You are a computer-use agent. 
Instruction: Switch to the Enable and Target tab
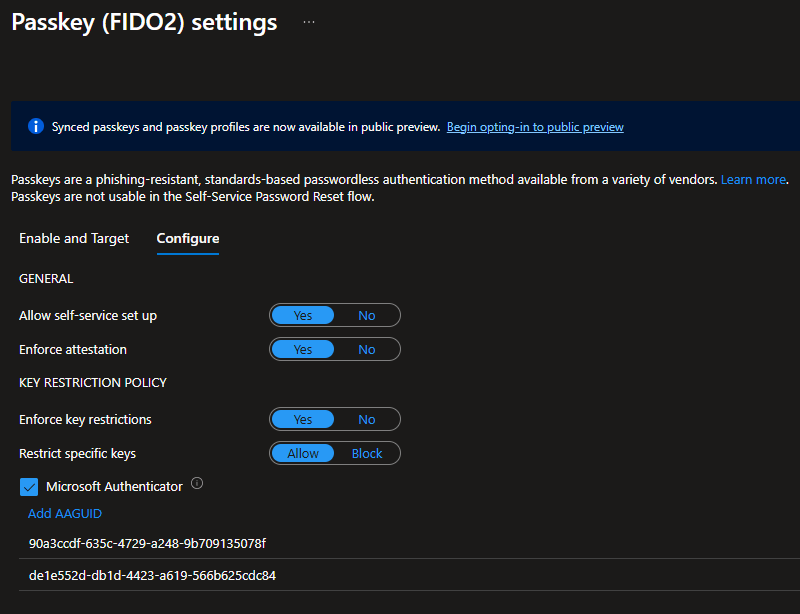tap(74, 238)
